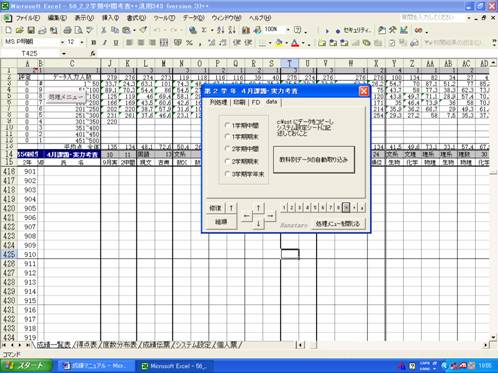Open the システム設定 sheet tab
Image resolution: width=498 pixels, height=373 pixels.
(x=193, y=345)
